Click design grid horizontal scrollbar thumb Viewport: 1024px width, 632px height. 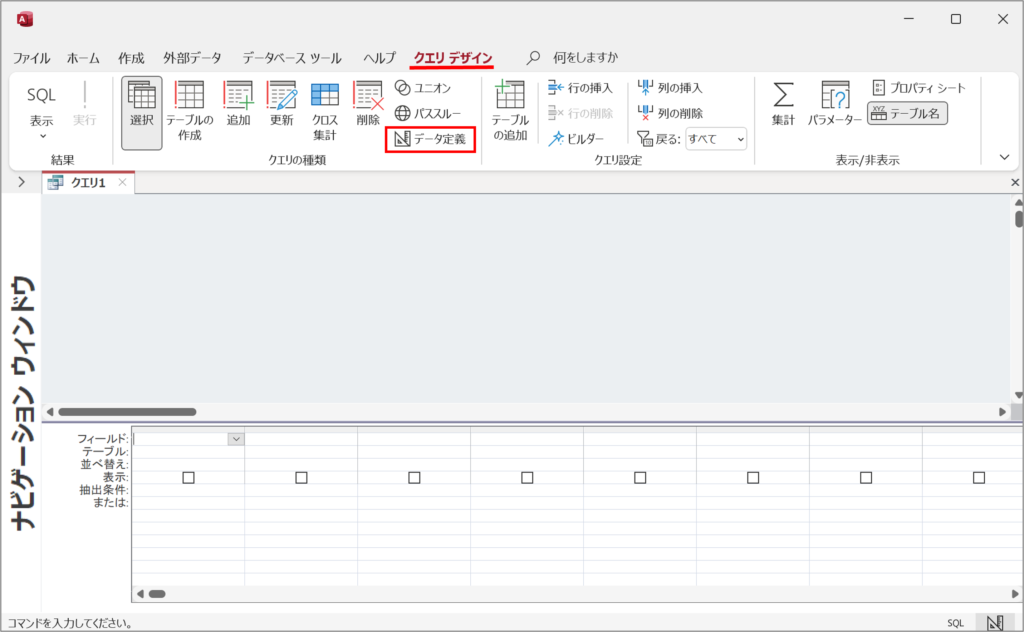pyautogui.click(x=157, y=594)
